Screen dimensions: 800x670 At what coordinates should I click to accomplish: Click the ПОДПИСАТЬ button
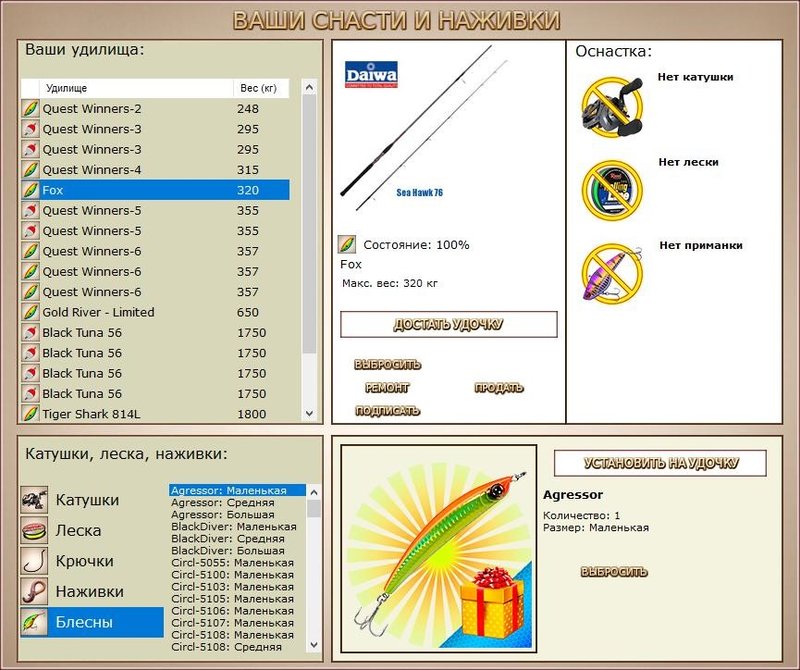point(387,411)
